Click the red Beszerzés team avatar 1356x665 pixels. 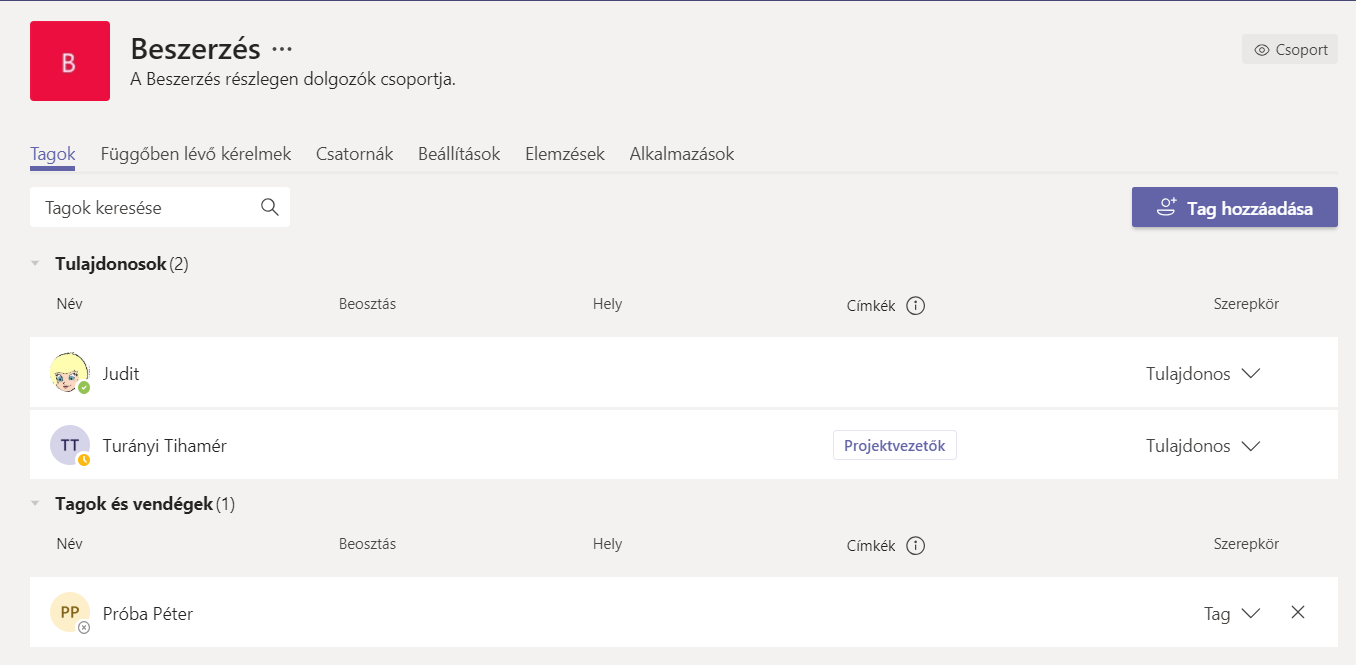[x=69, y=61]
